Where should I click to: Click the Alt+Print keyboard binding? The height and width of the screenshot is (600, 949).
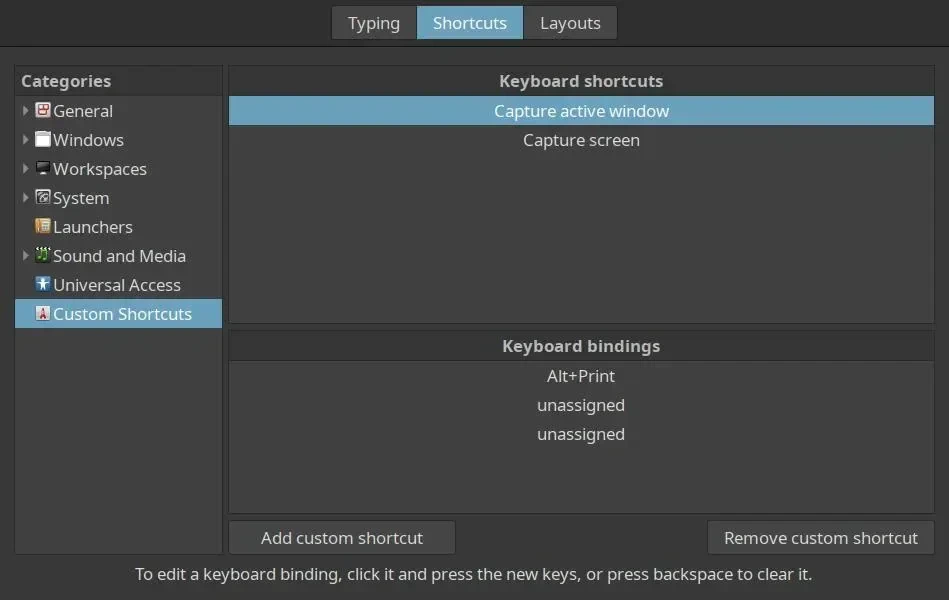coord(581,376)
